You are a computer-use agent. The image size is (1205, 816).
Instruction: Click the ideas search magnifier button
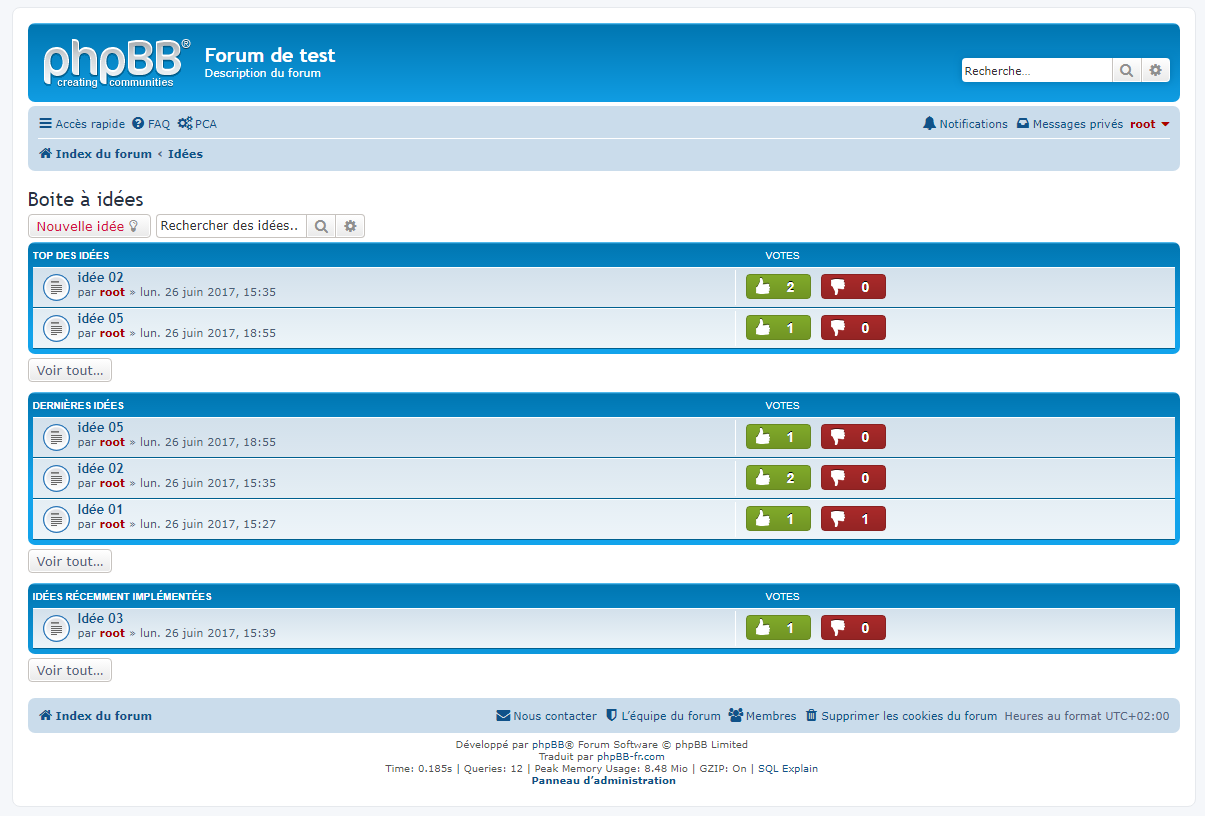(321, 226)
